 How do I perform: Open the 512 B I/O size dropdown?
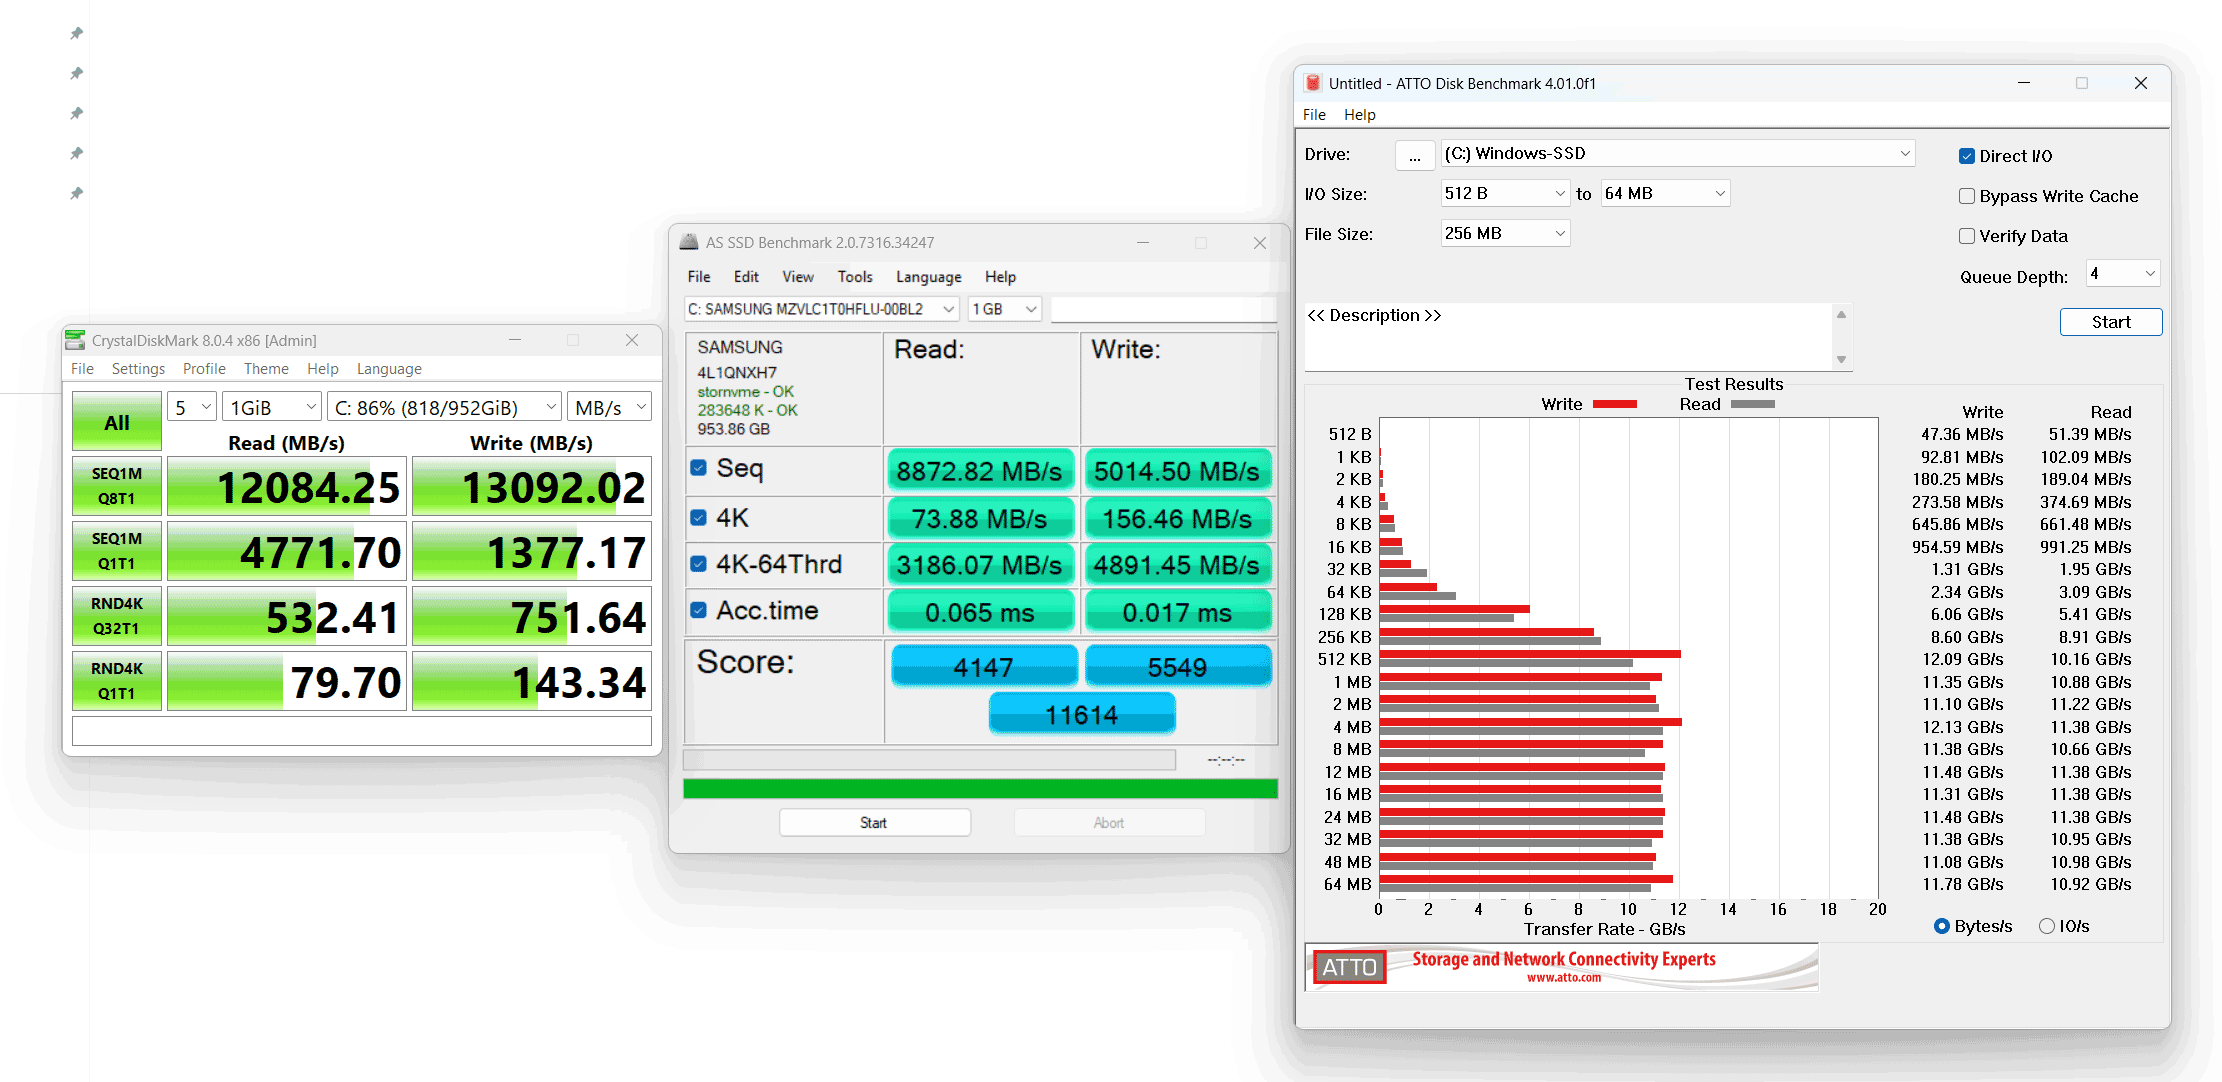[1505, 193]
